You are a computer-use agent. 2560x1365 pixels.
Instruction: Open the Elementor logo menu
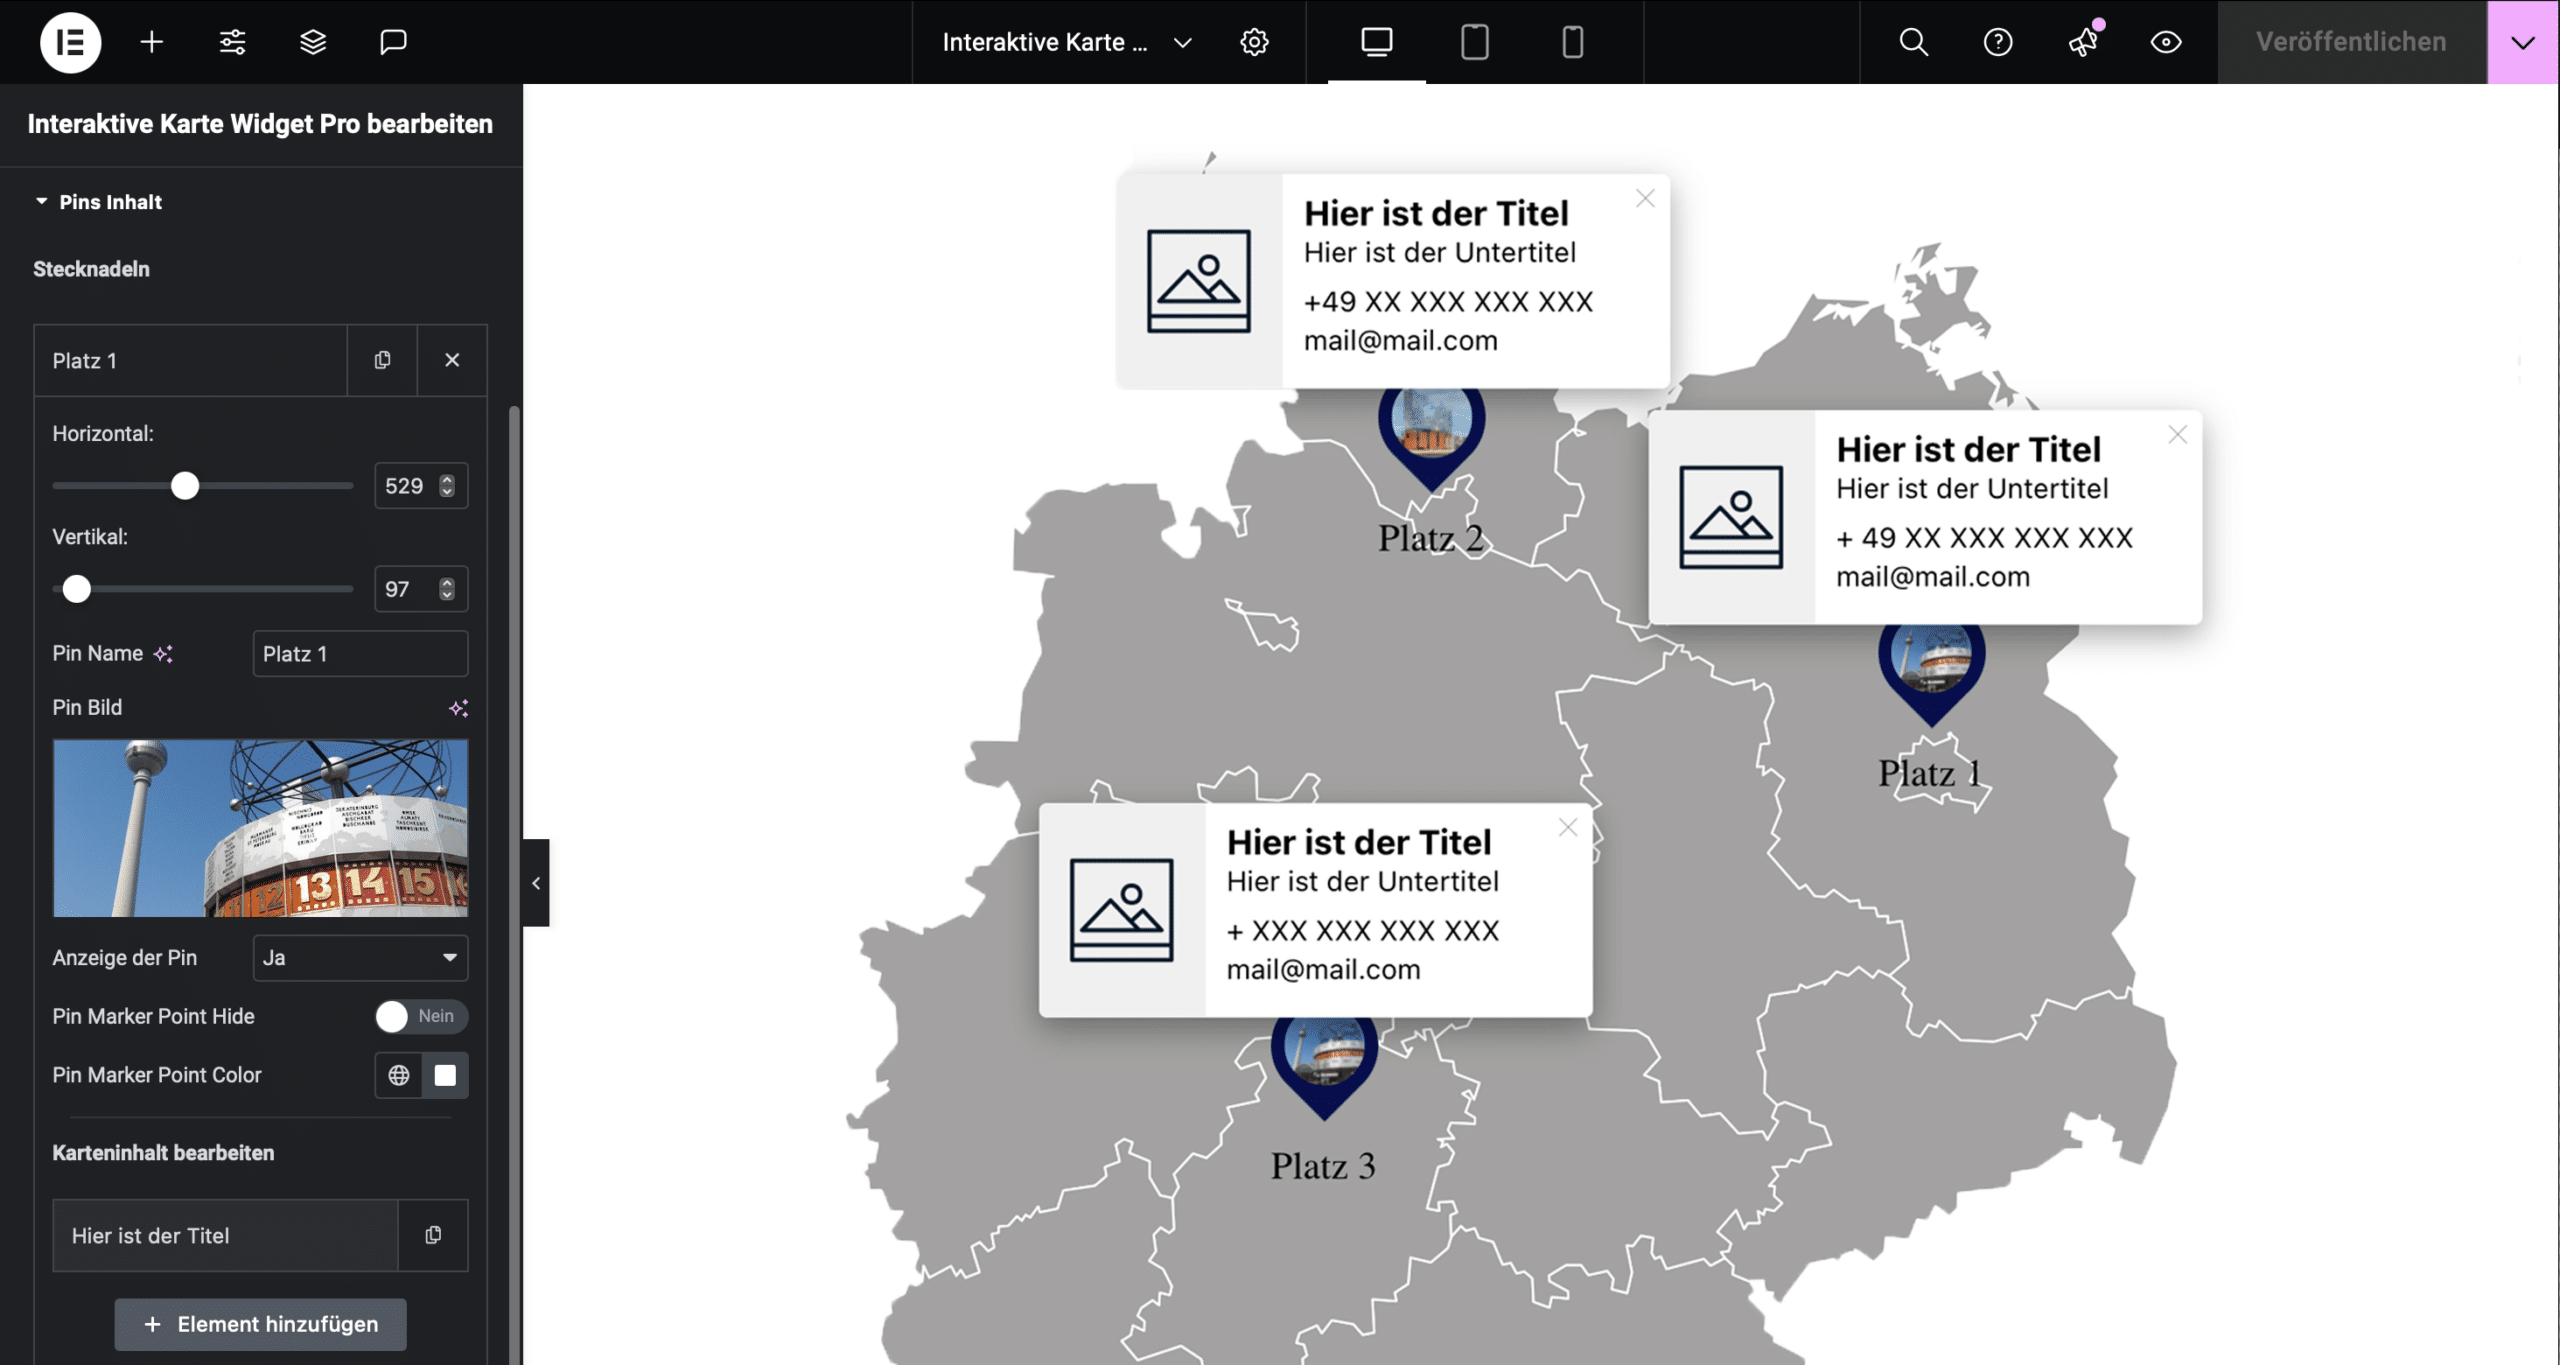coord(70,42)
